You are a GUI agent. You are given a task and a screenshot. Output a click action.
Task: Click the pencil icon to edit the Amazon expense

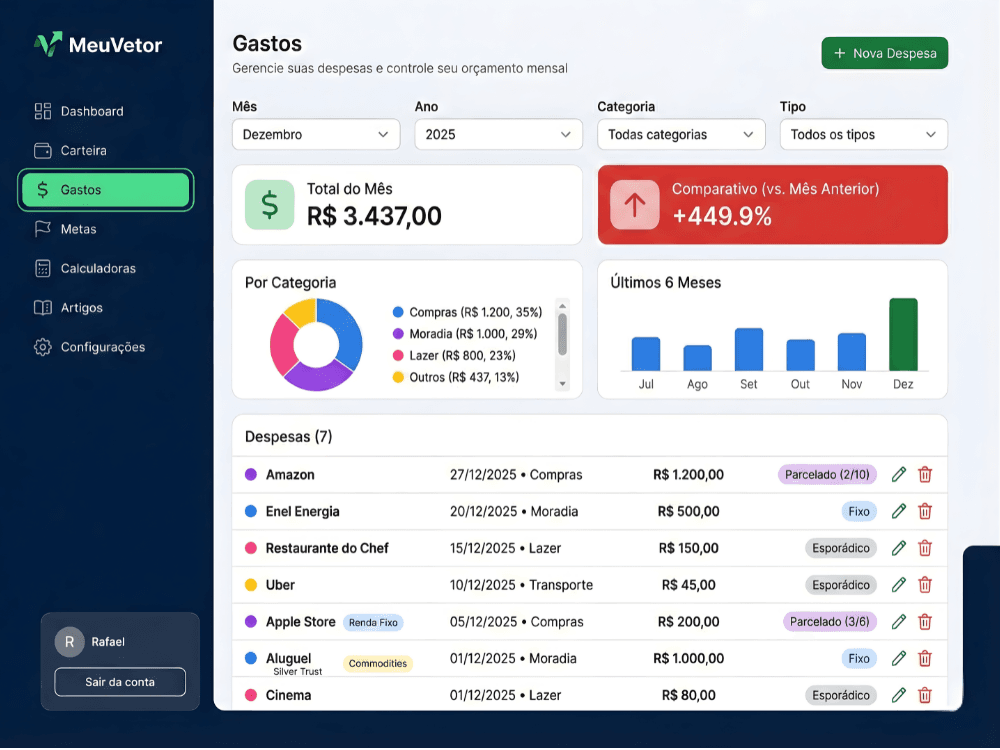898,474
